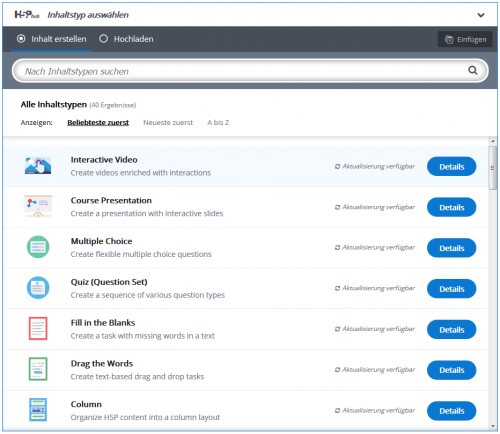
Task: Click the Course Presentation icon
Action: (38, 206)
